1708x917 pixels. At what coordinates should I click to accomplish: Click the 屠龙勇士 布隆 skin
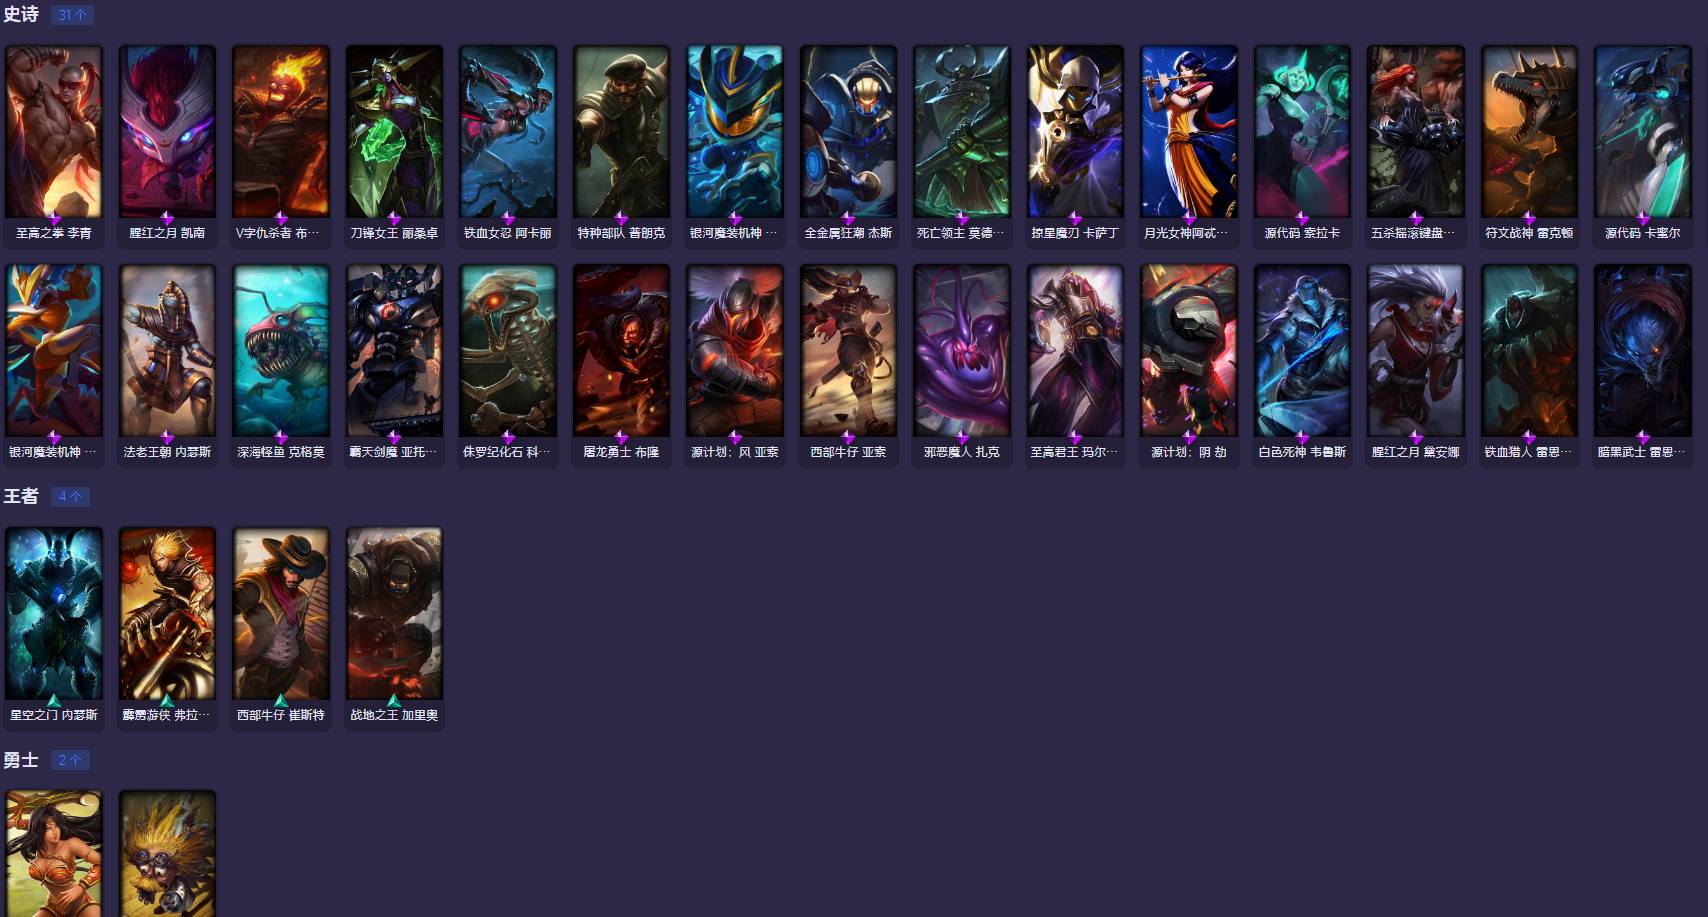621,365
